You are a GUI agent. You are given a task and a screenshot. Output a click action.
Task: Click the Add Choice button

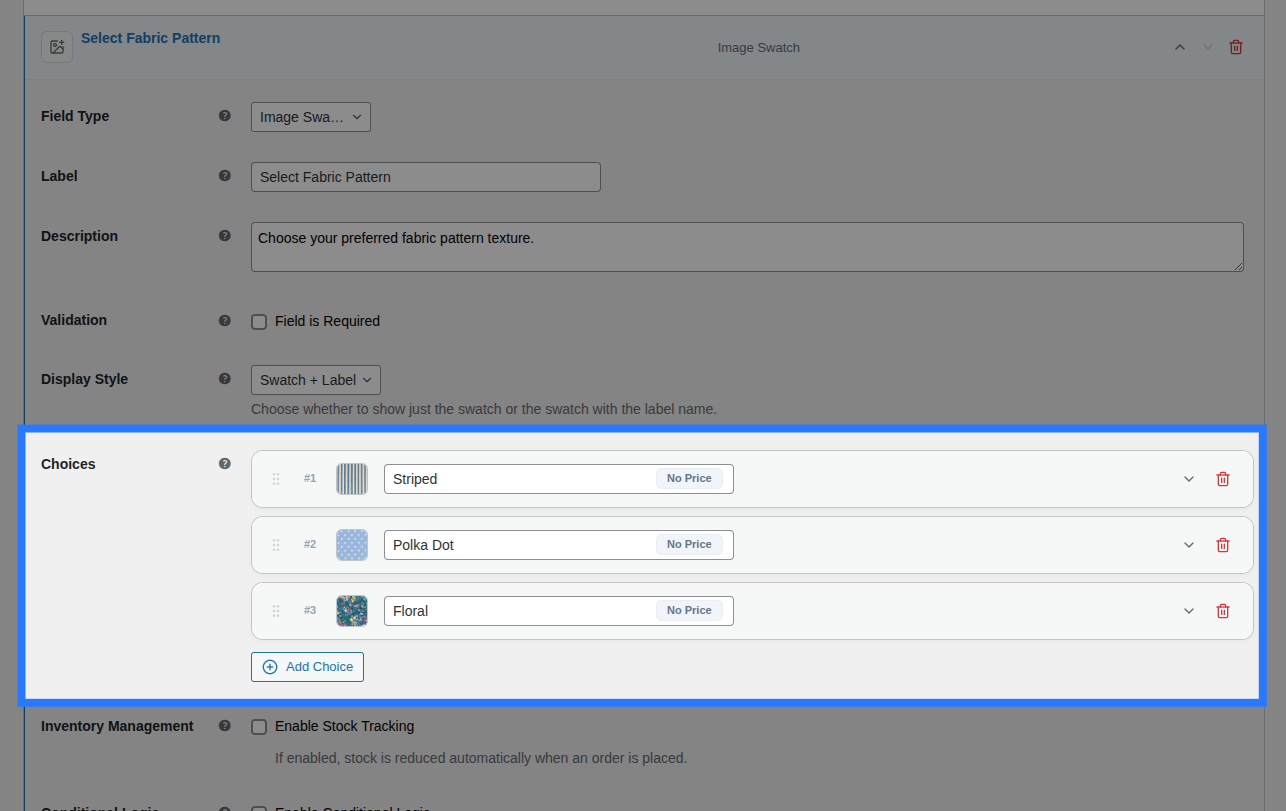tap(307, 667)
